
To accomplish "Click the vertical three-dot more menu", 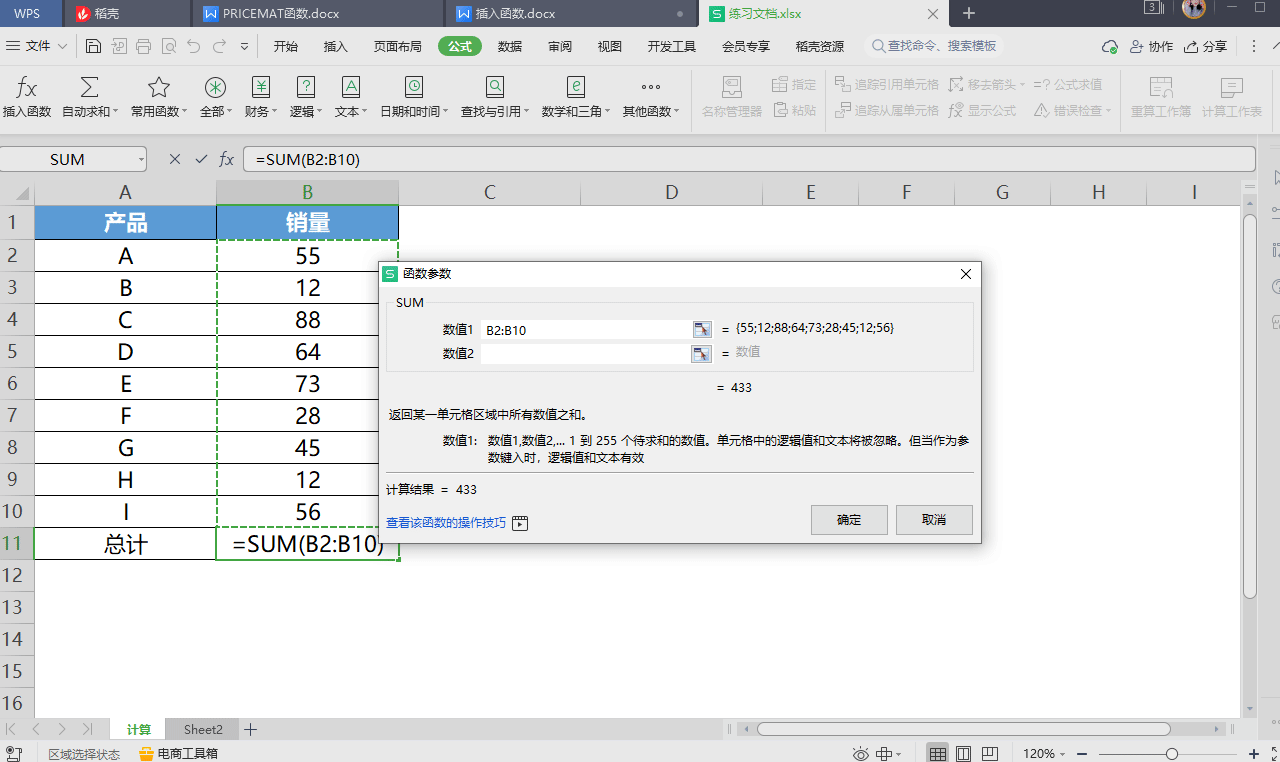I will click(1254, 47).
